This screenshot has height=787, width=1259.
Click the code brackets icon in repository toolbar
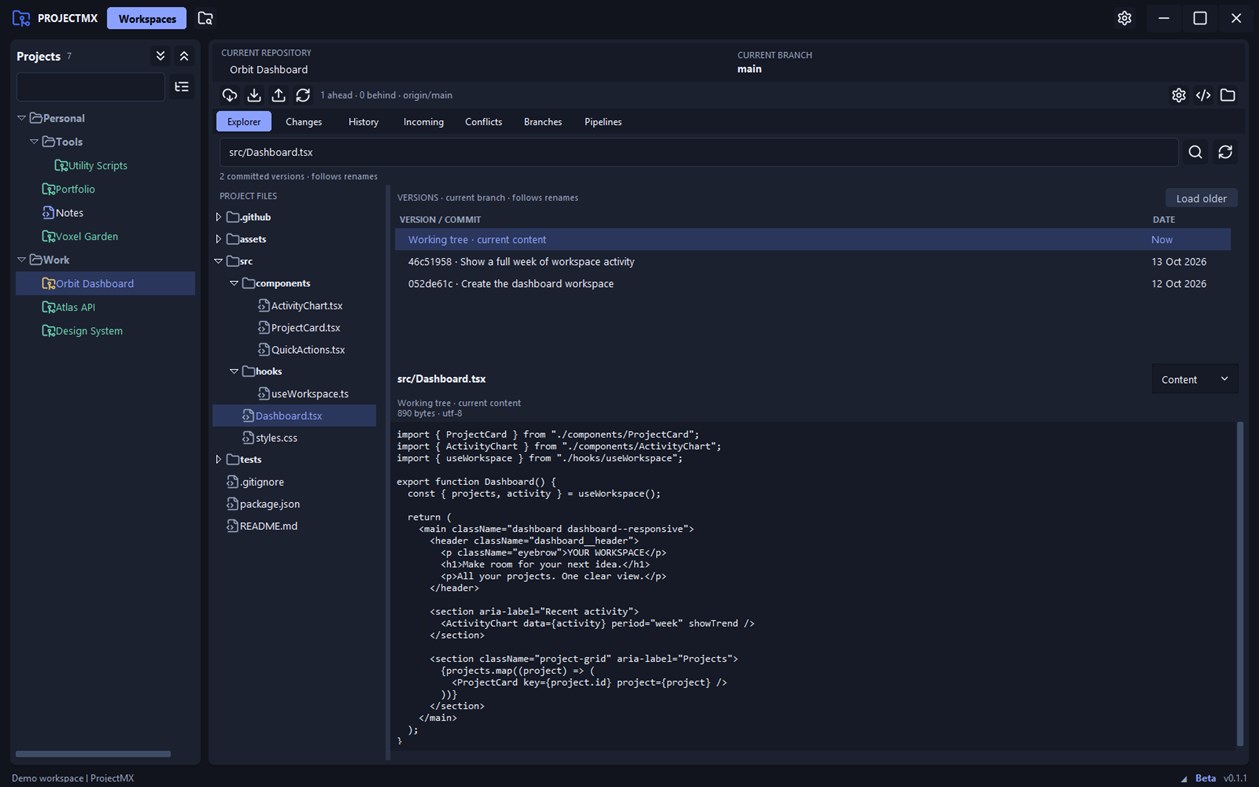pos(1203,95)
